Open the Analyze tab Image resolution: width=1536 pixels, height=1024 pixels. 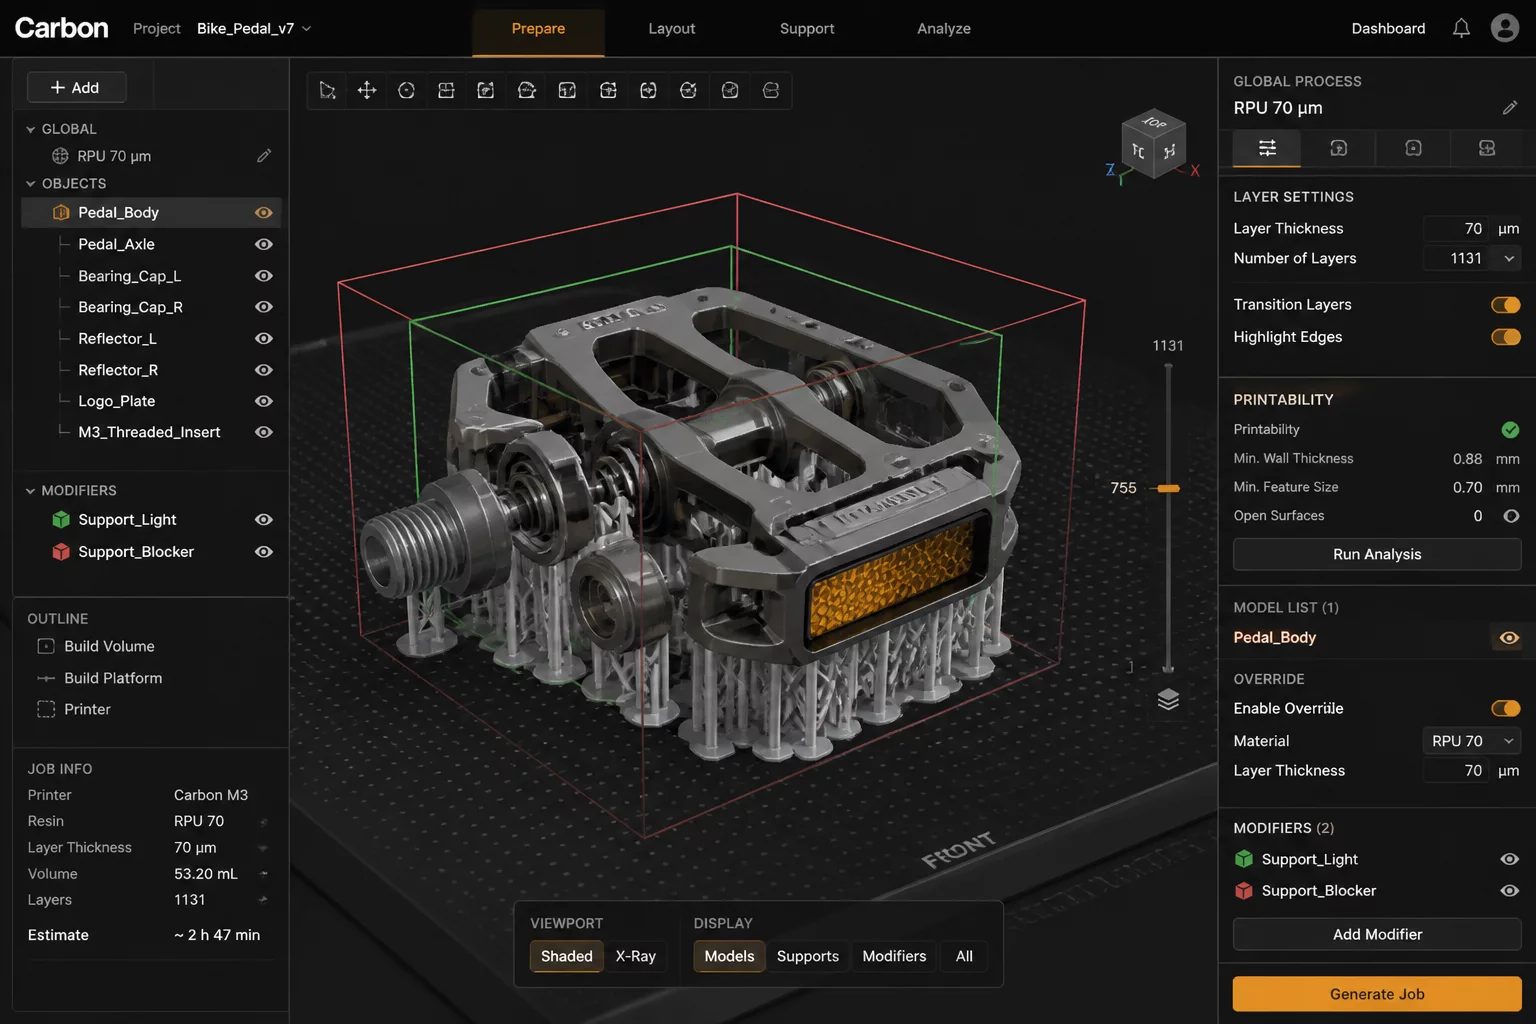coord(944,29)
